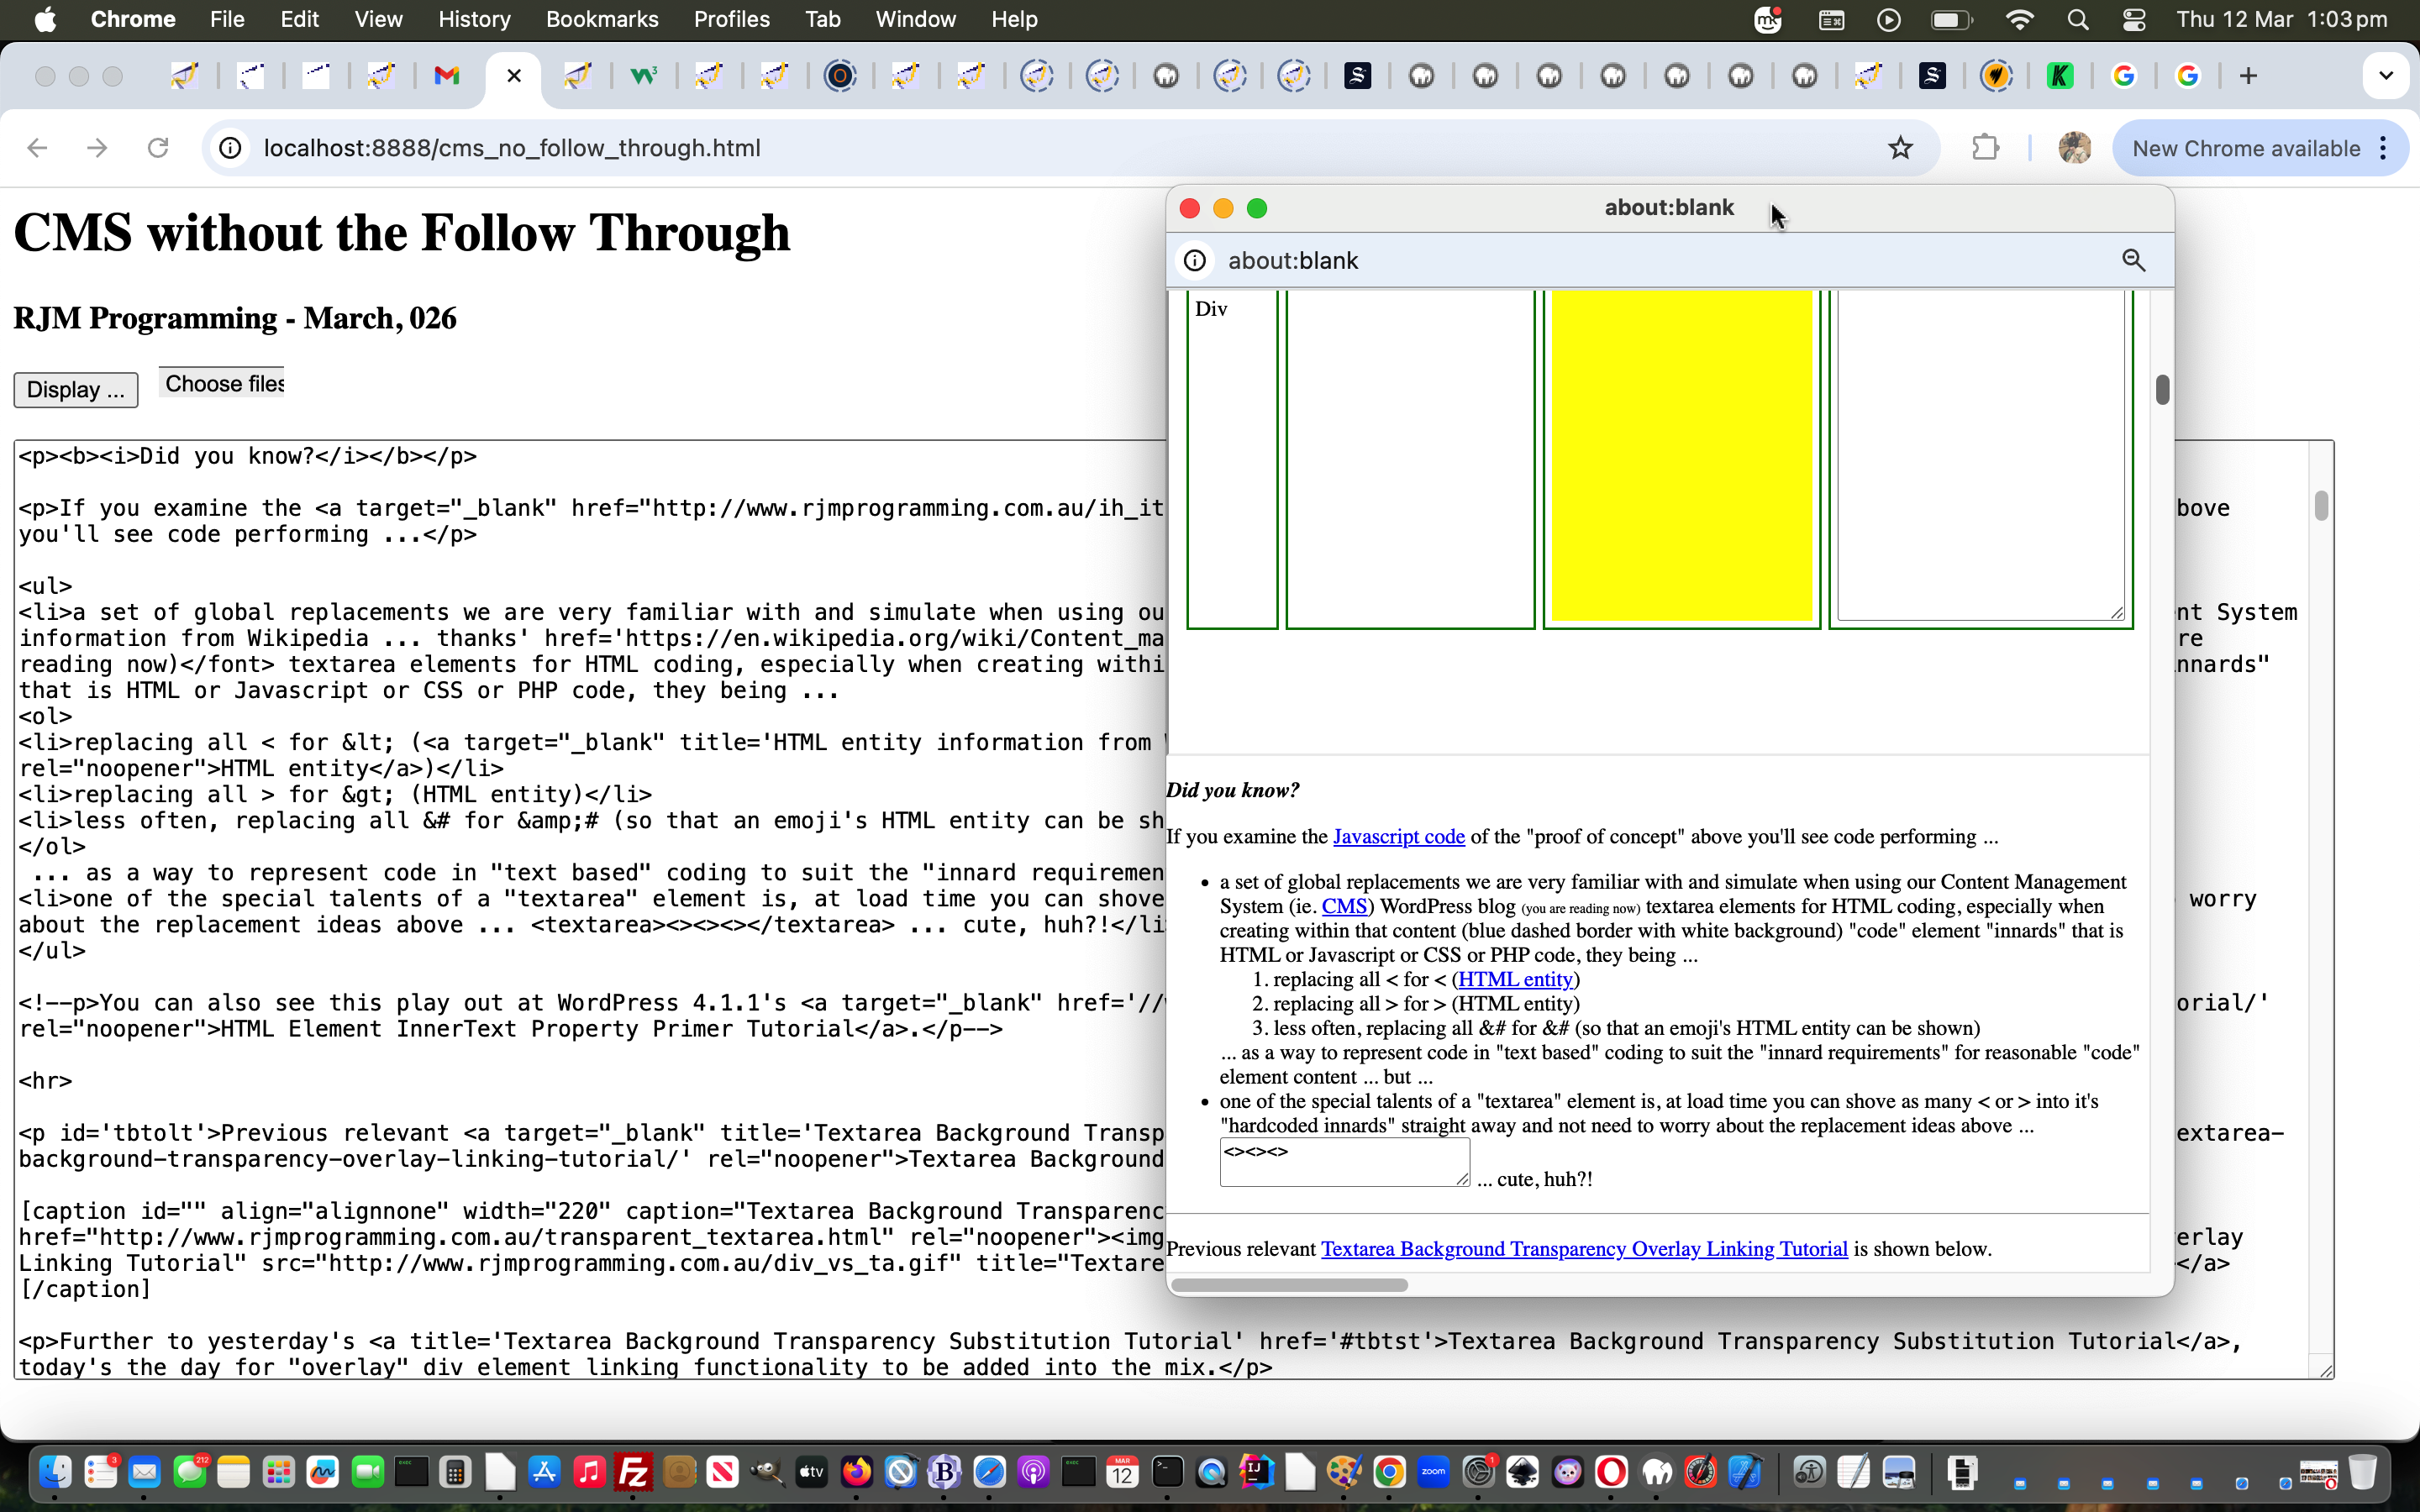
Task: Open Spotlight search from the menu bar
Action: point(2077,19)
